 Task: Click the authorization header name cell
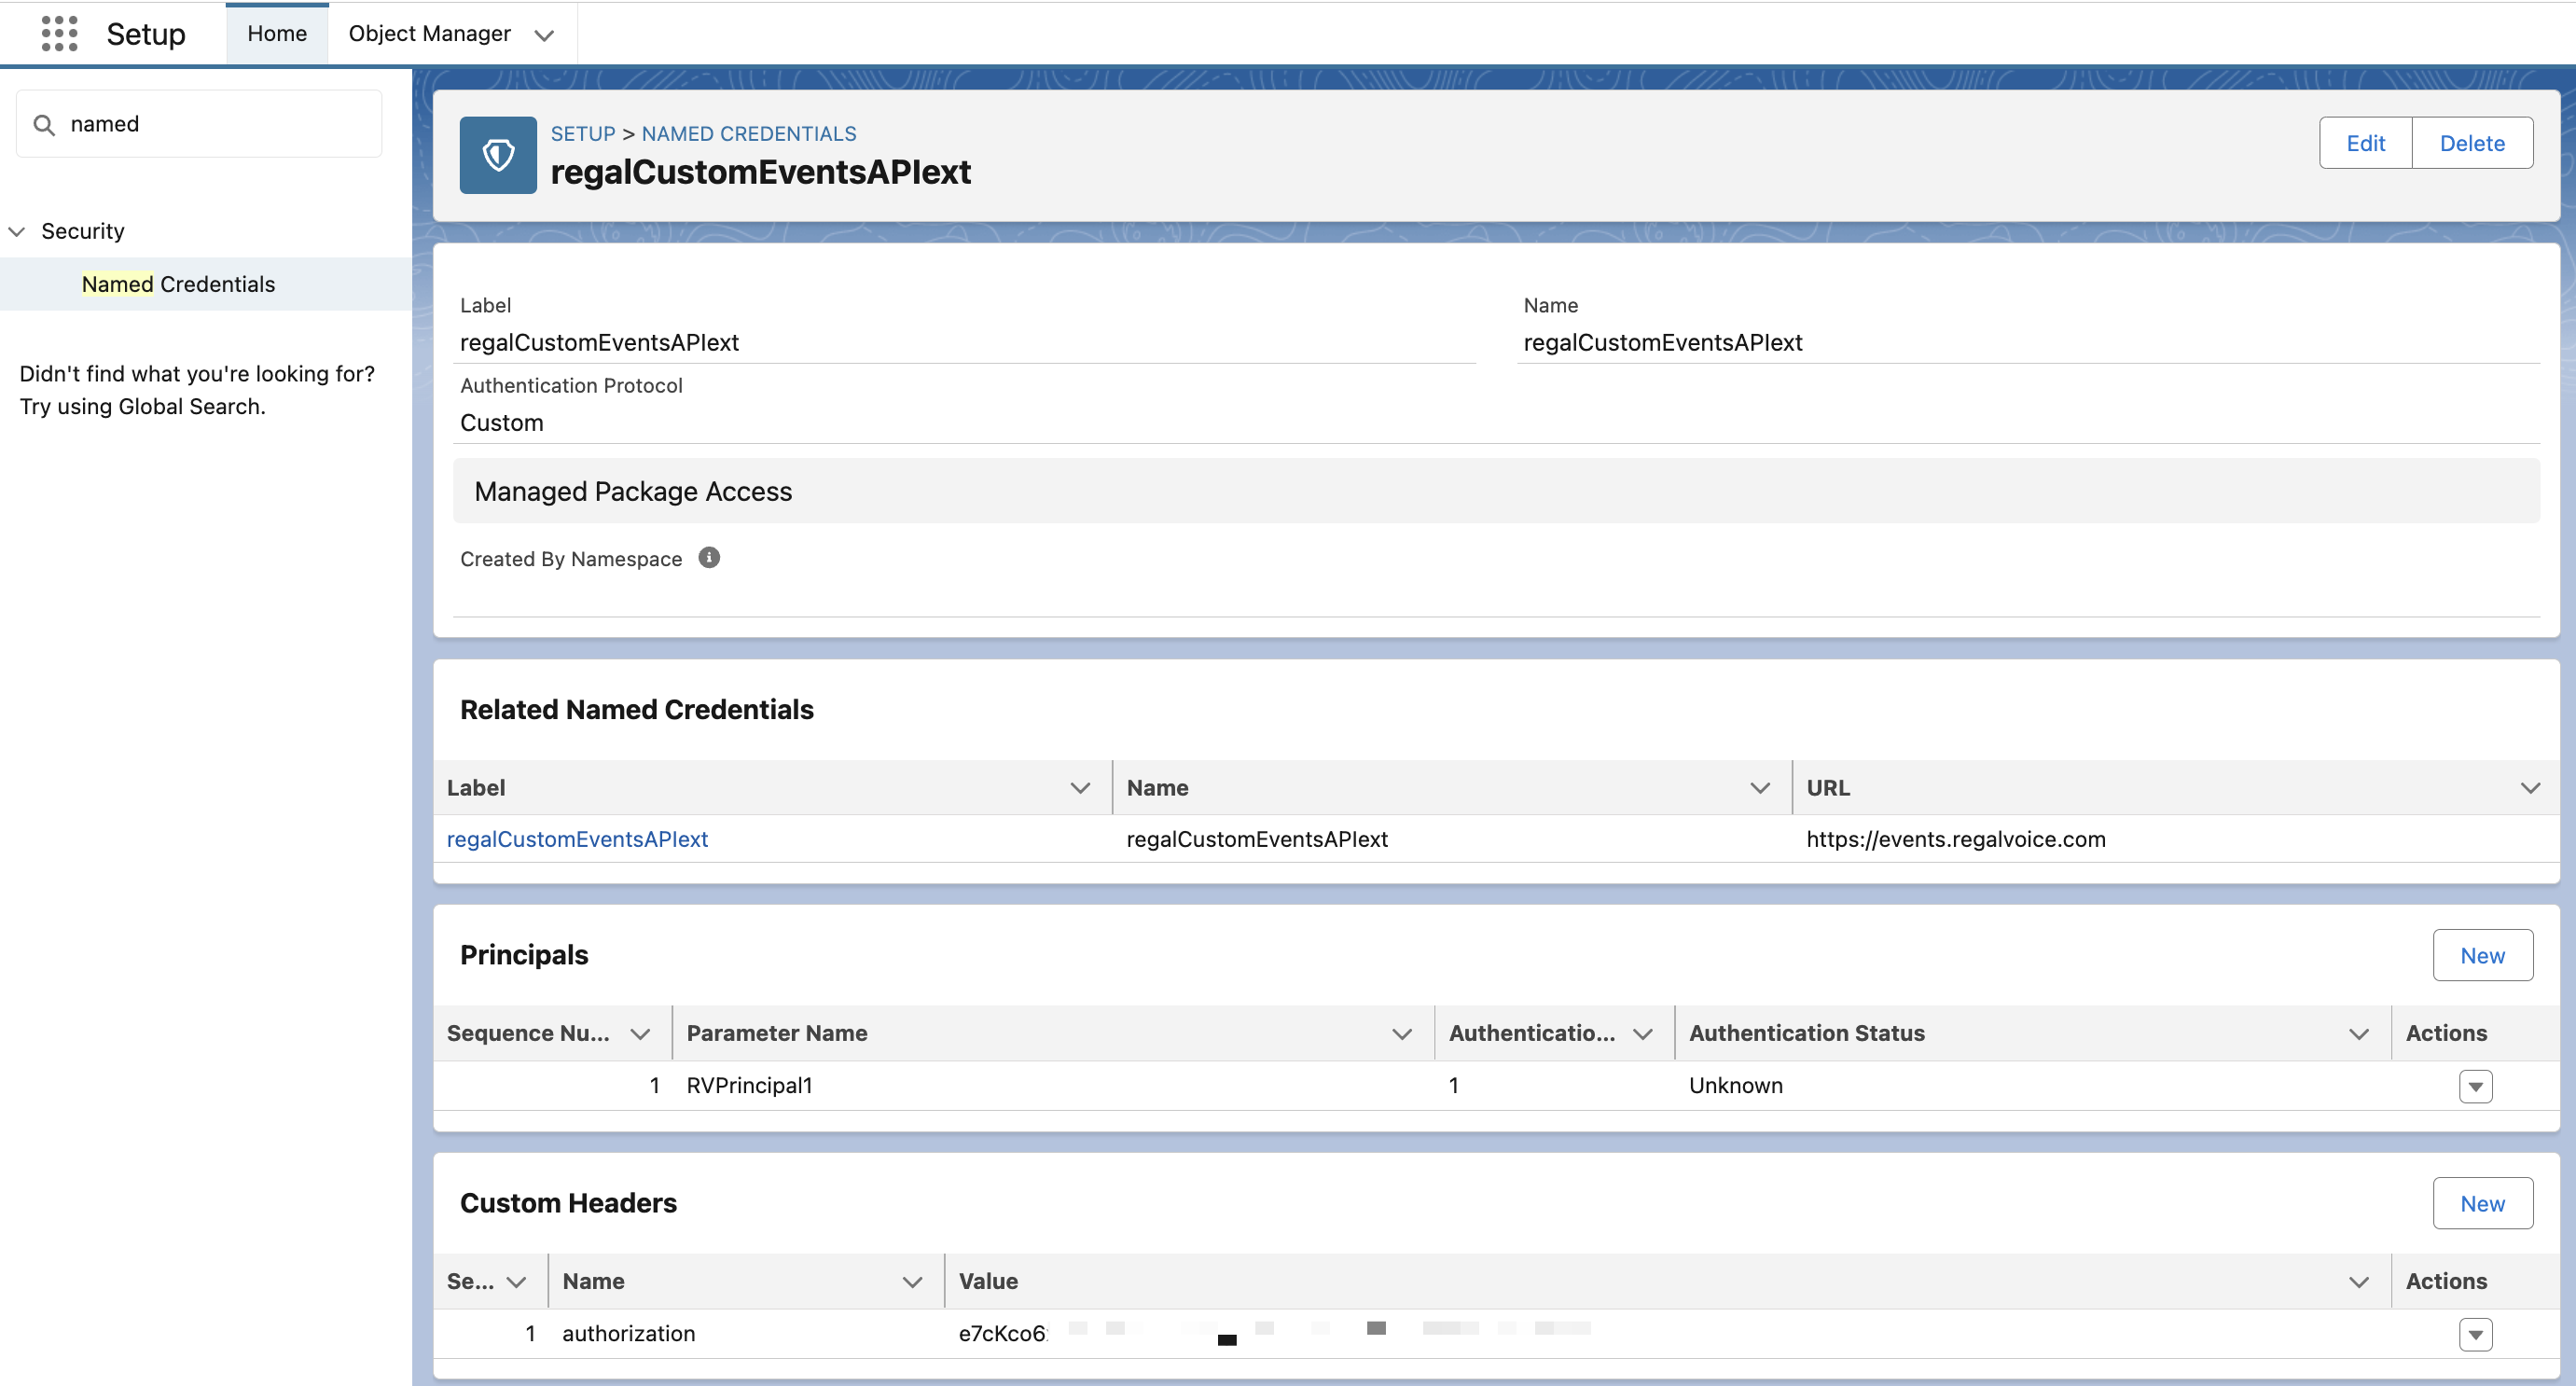[628, 1333]
